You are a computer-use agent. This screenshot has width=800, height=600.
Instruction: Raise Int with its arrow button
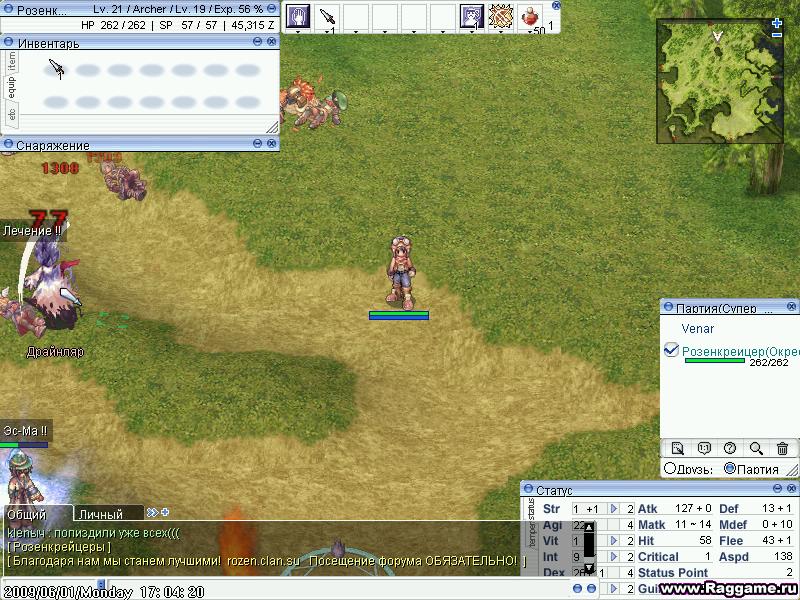click(x=614, y=557)
